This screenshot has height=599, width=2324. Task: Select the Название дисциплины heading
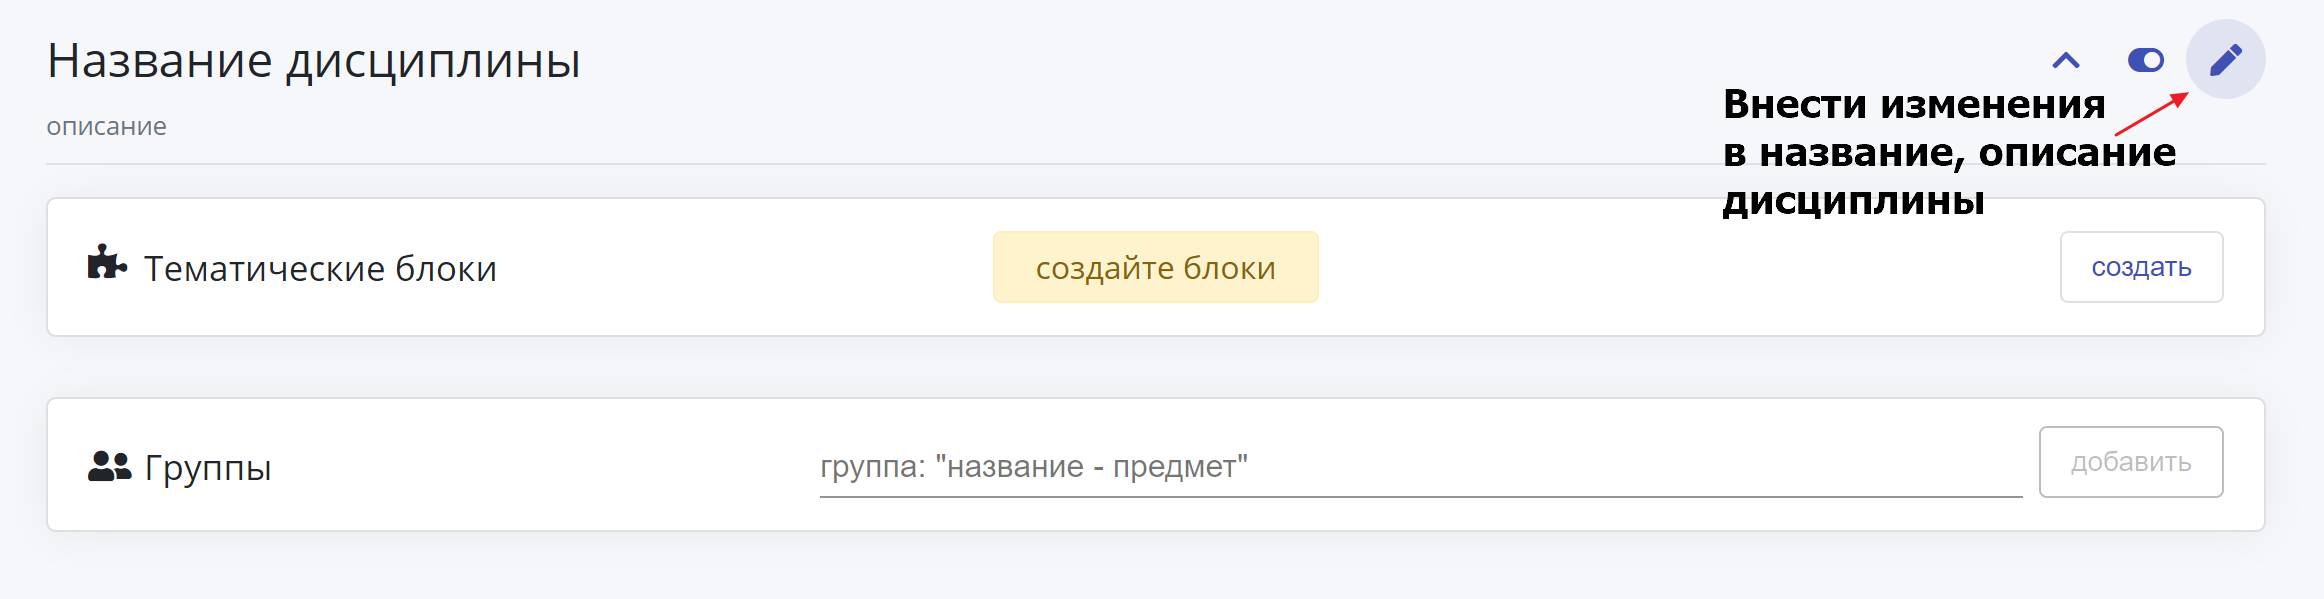click(314, 61)
